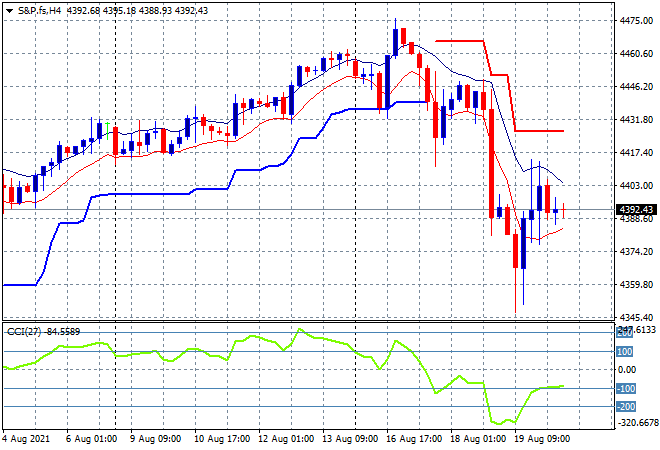Click the OHLC values 4392.68 4395.18 4388.93
The height and width of the screenshot is (450, 660).
[120, 11]
